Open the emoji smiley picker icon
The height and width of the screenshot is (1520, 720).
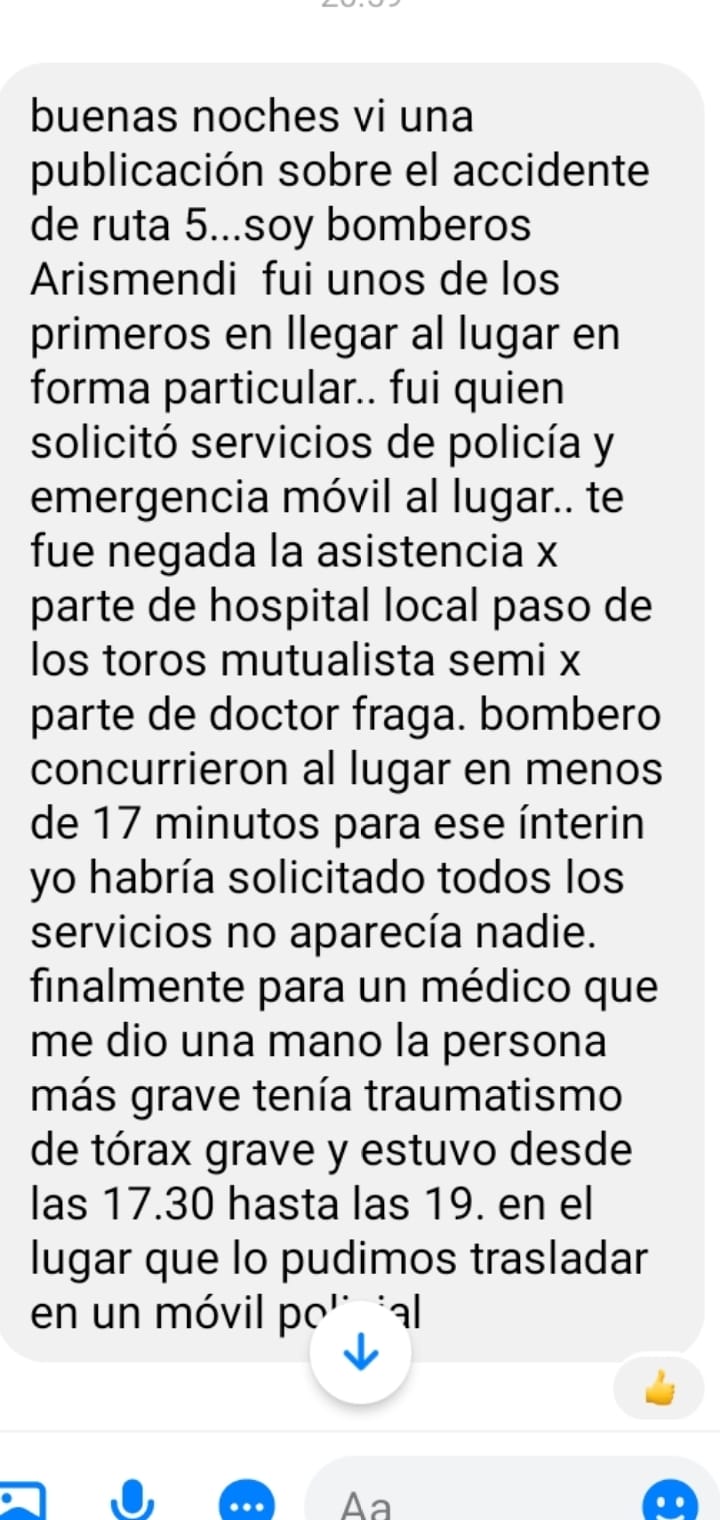click(669, 1501)
